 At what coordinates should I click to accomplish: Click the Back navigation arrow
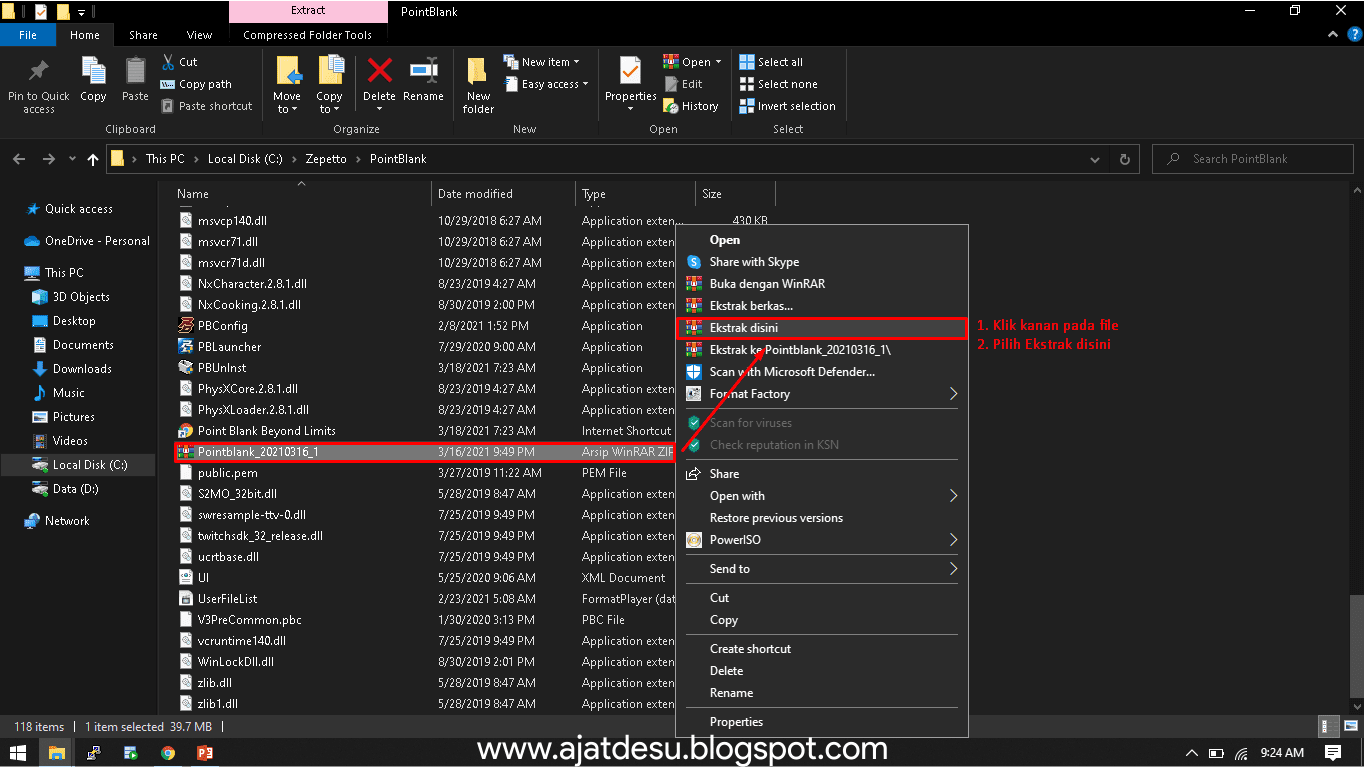pos(19,159)
